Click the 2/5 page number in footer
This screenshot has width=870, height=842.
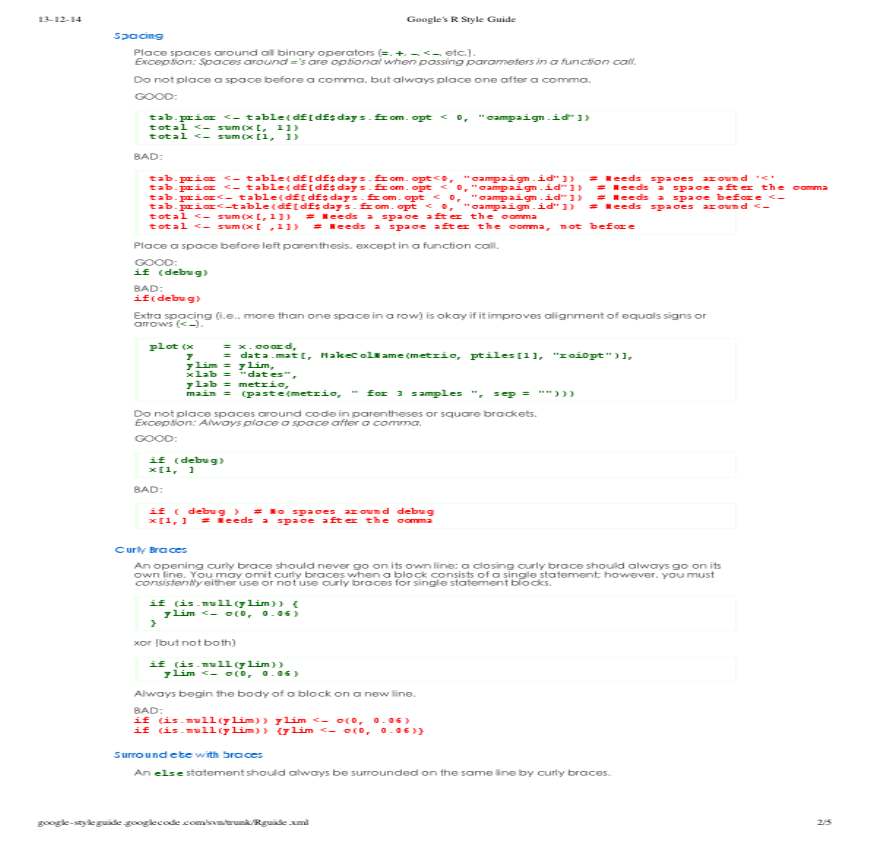tap(824, 822)
